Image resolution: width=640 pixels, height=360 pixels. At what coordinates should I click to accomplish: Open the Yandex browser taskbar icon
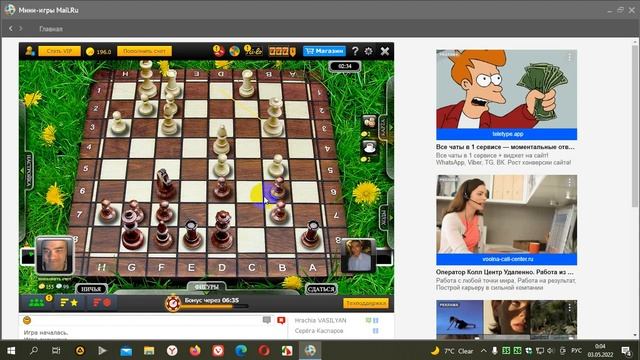(172, 351)
